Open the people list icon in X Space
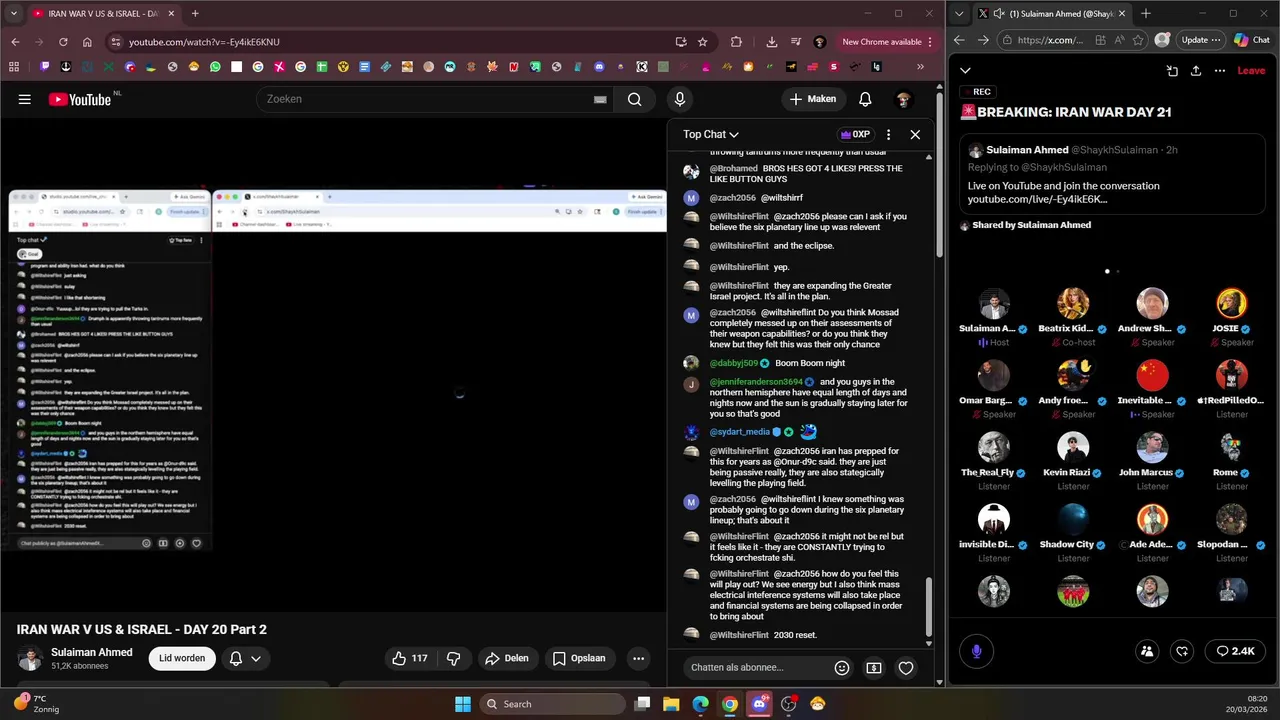The height and width of the screenshot is (720, 1280). click(x=1147, y=651)
